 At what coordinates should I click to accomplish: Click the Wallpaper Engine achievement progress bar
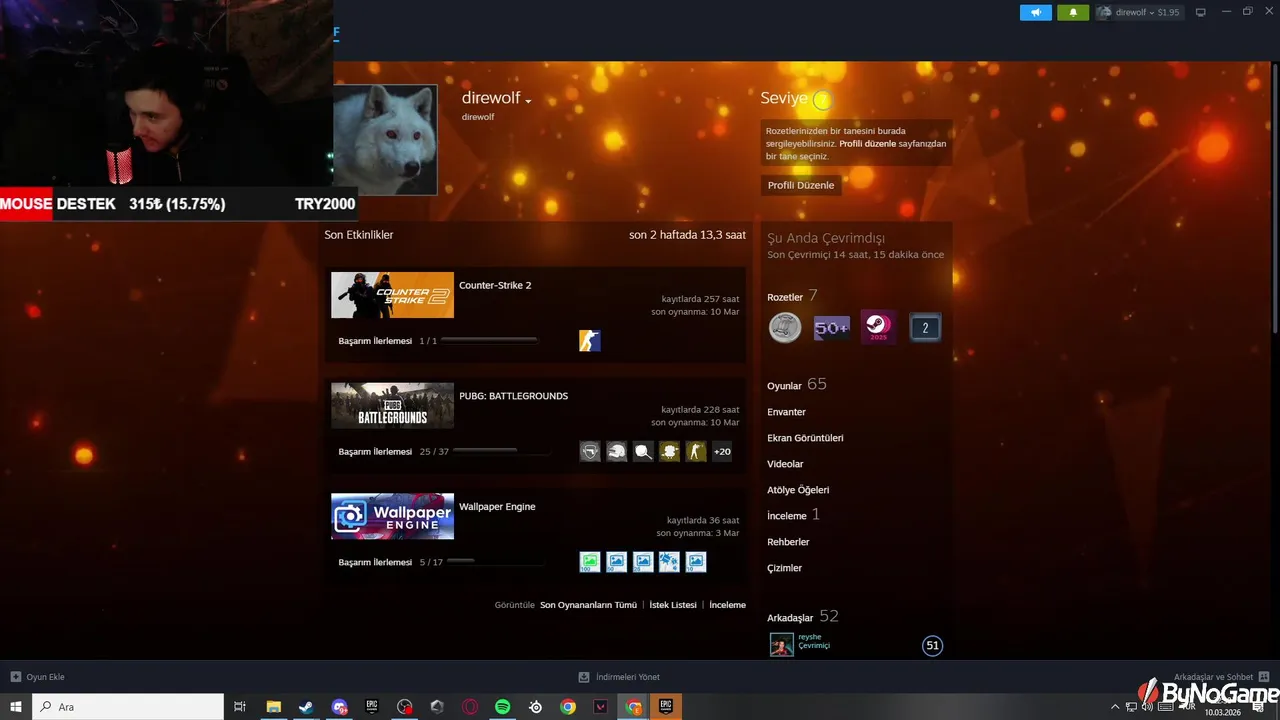[x=496, y=562]
